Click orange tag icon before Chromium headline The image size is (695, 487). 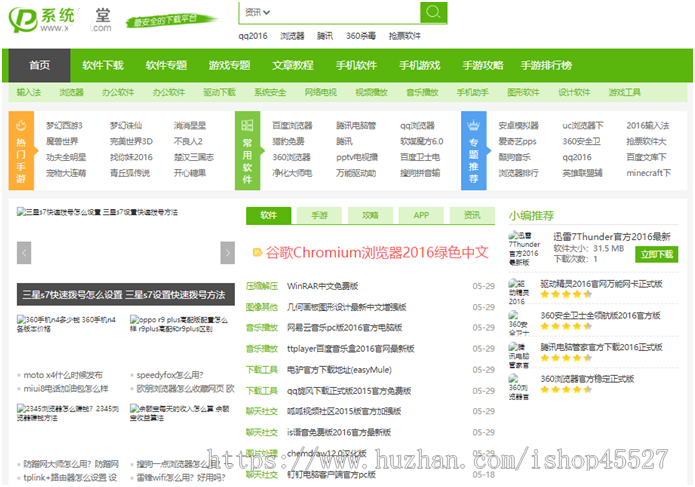(x=258, y=253)
